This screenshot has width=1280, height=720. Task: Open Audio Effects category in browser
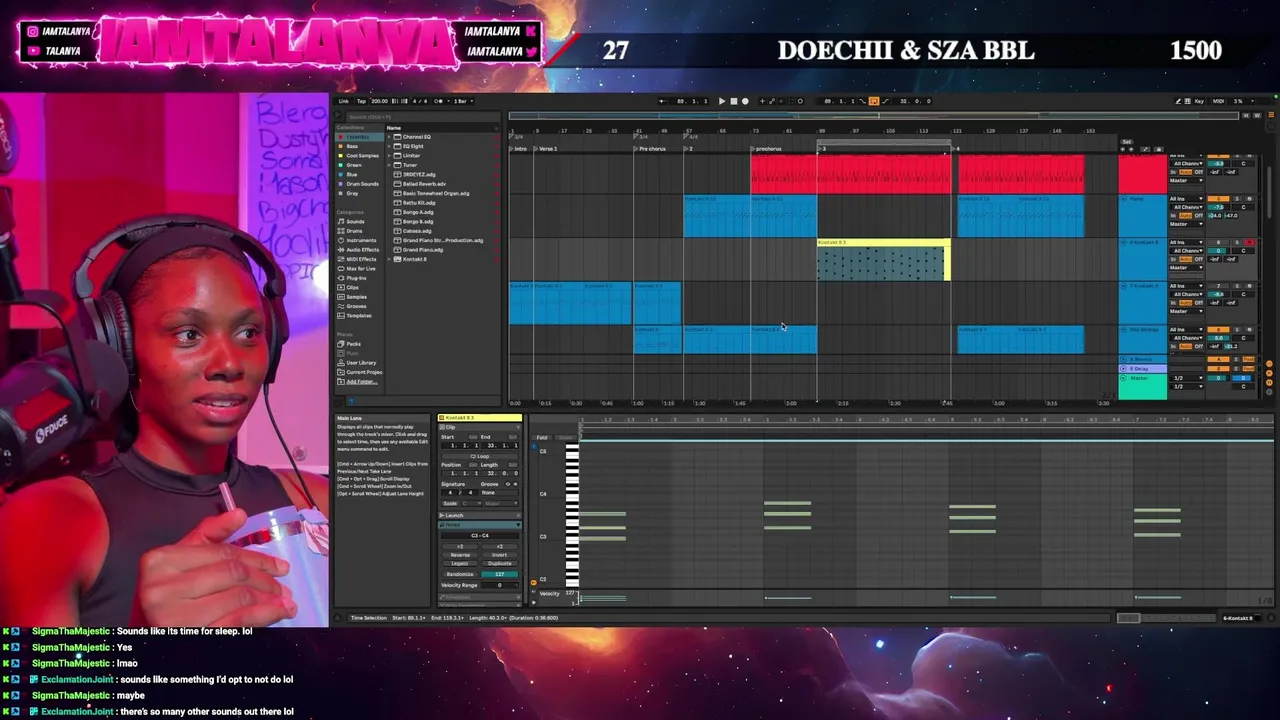[x=362, y=250]
